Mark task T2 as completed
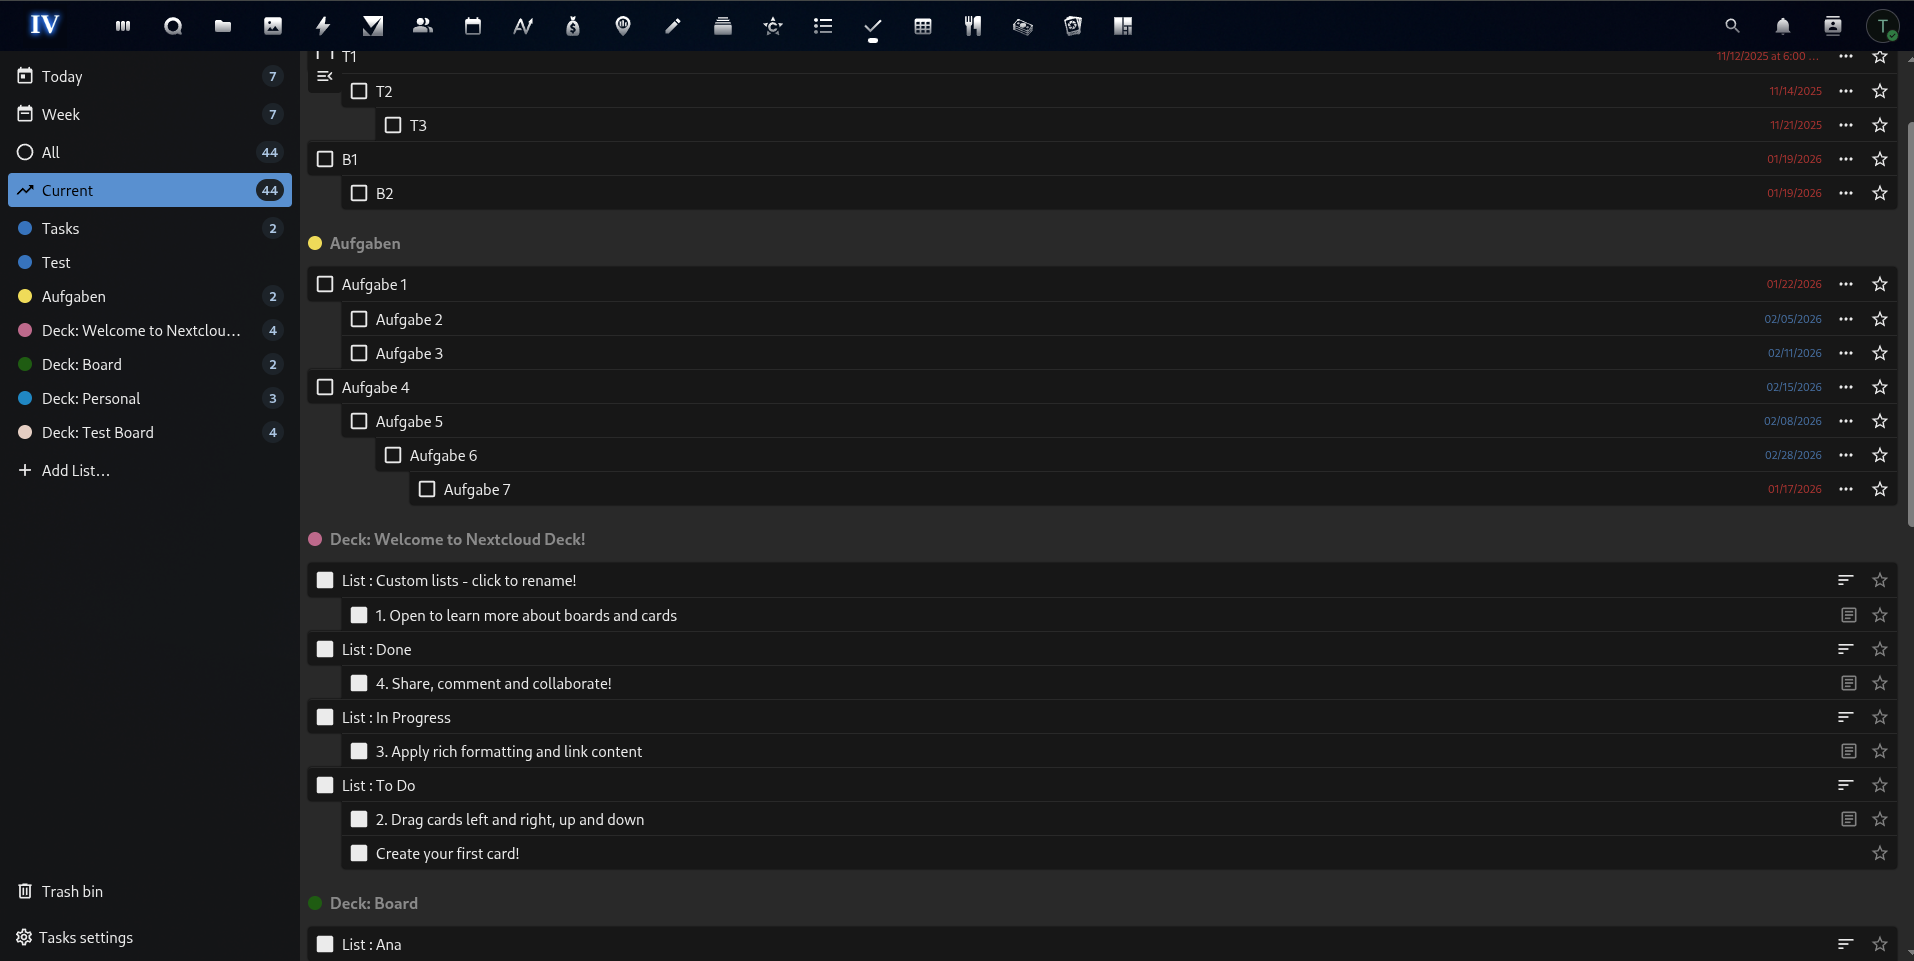The height and width of the screenshot is (961, 1914). 359,91
